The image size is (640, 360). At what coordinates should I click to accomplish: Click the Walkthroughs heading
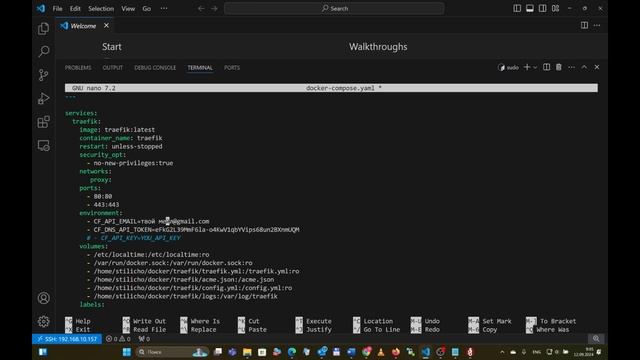pos(378,47)
